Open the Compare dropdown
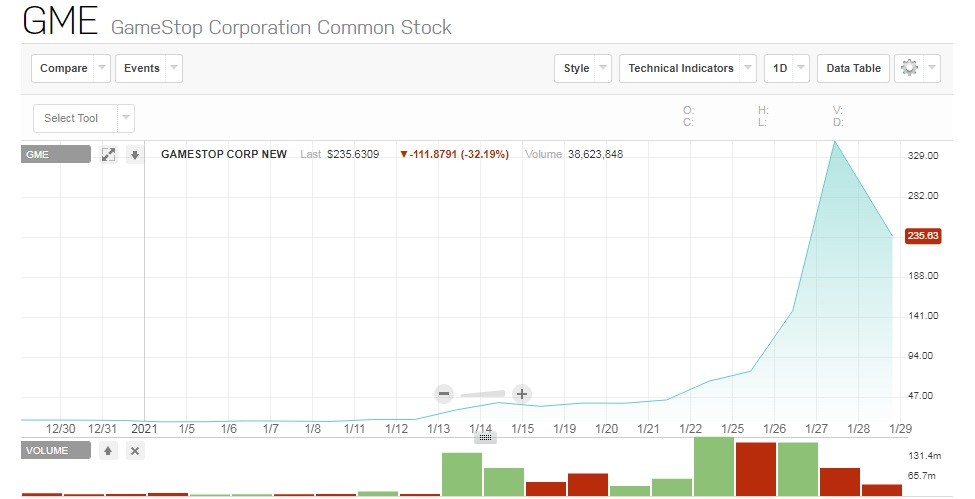This screenshot has width=975, height=499. [72, 68]
